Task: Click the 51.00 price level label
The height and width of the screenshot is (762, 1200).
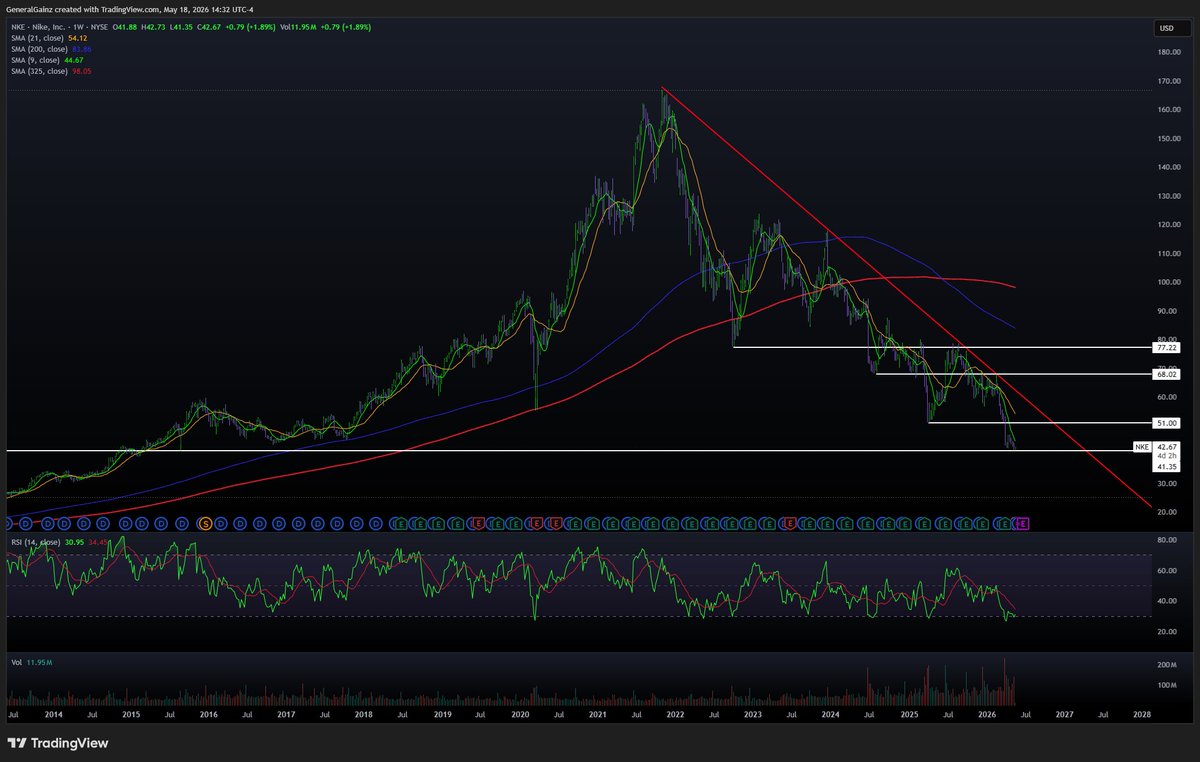Action: [1164, 423]
